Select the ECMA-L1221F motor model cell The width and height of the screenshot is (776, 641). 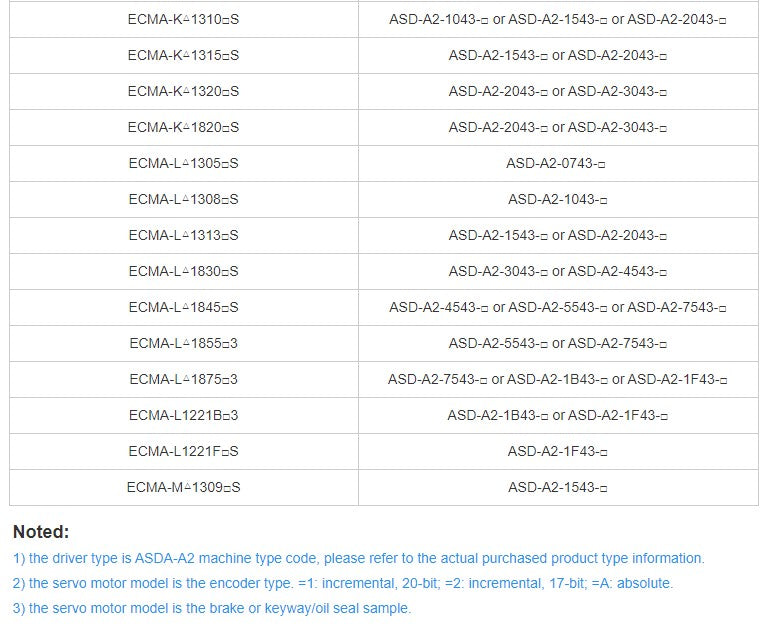[x=184, y=451]
